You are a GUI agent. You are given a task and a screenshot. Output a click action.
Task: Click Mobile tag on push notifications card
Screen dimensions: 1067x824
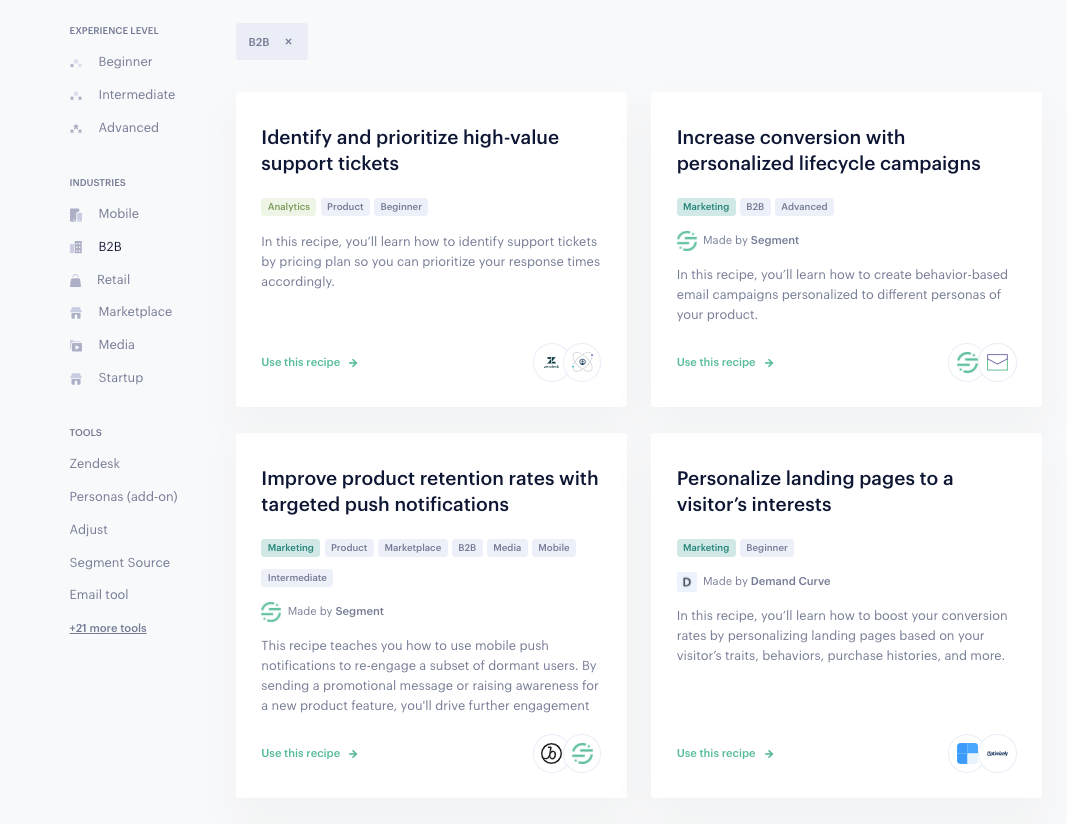coord(554,548)
